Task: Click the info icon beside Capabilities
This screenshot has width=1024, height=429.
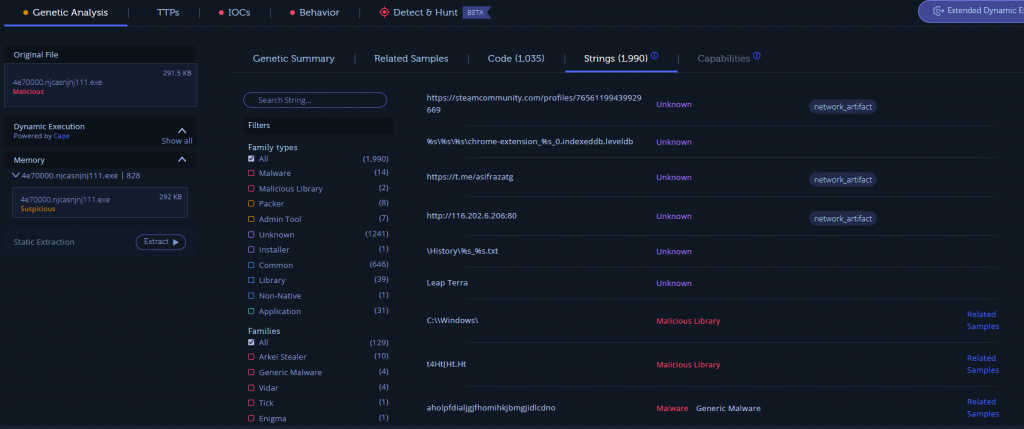Action: tap(757, 56)
